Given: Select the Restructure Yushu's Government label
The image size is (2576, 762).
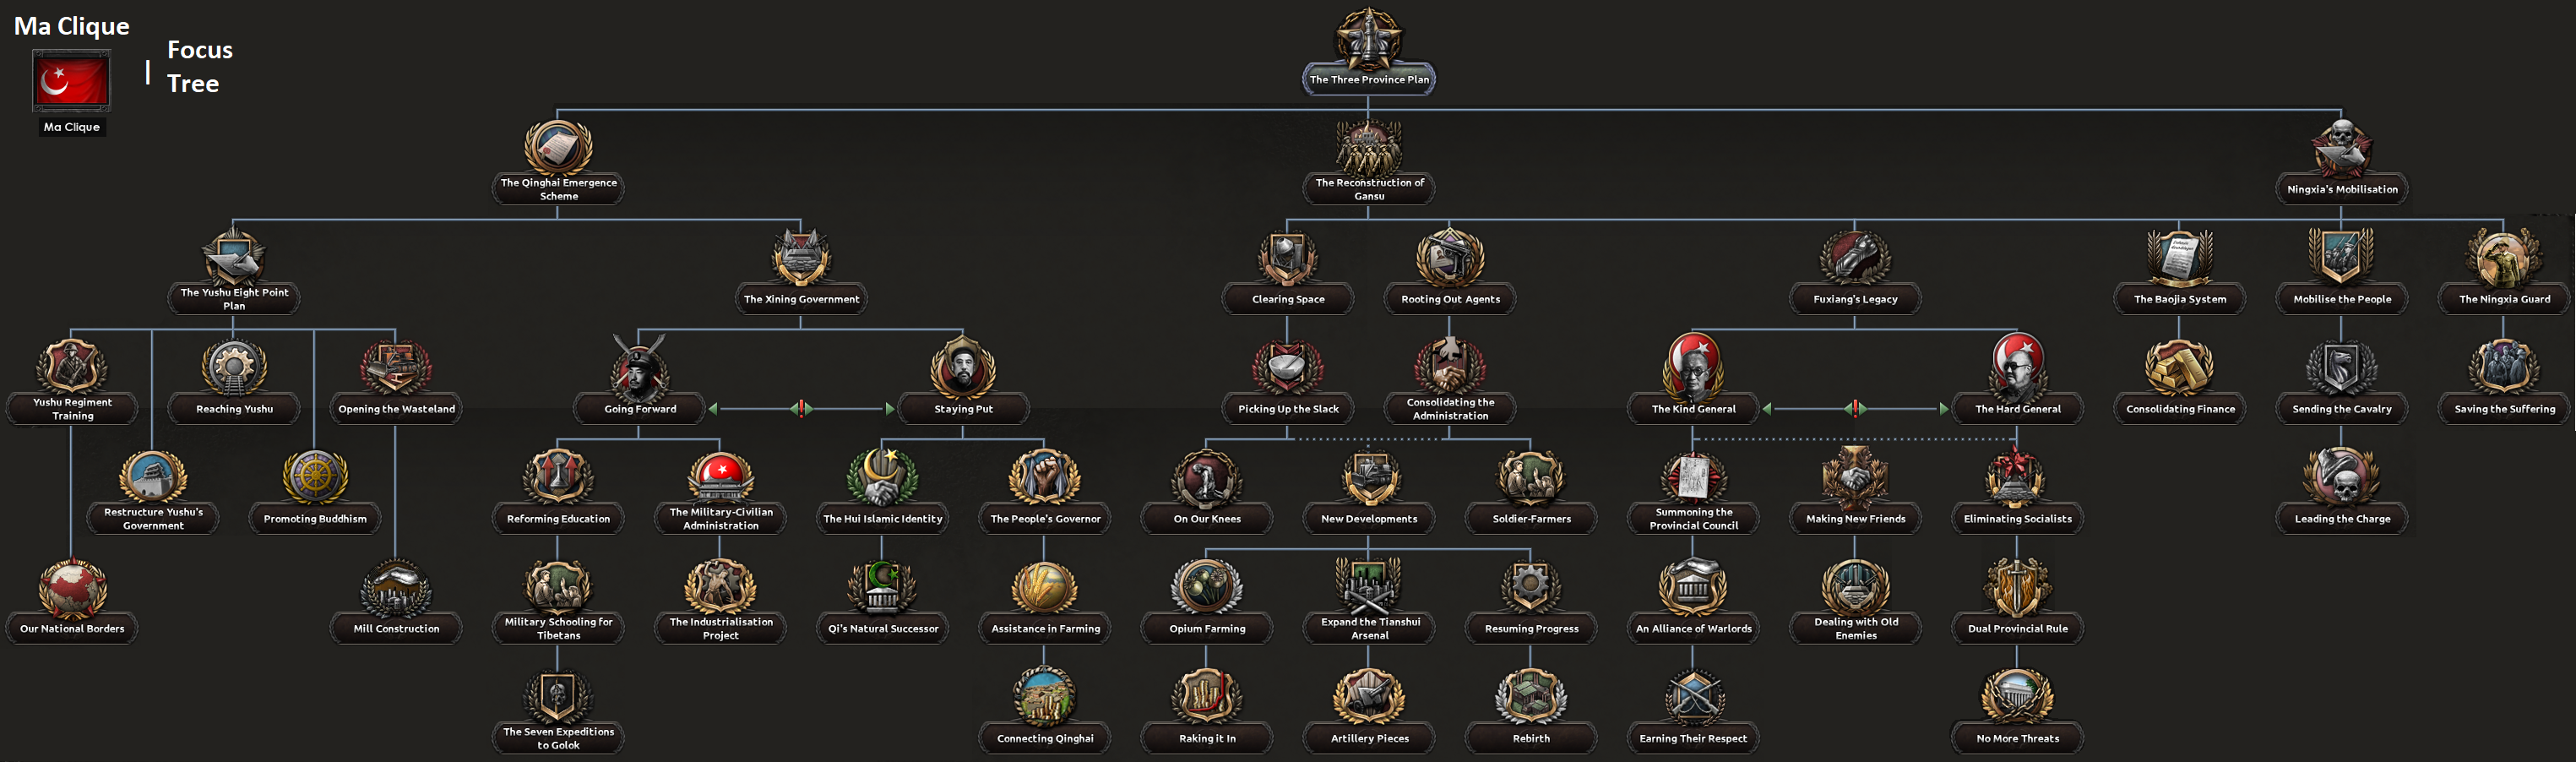Looking at the screenshot, I should [153, 519].
